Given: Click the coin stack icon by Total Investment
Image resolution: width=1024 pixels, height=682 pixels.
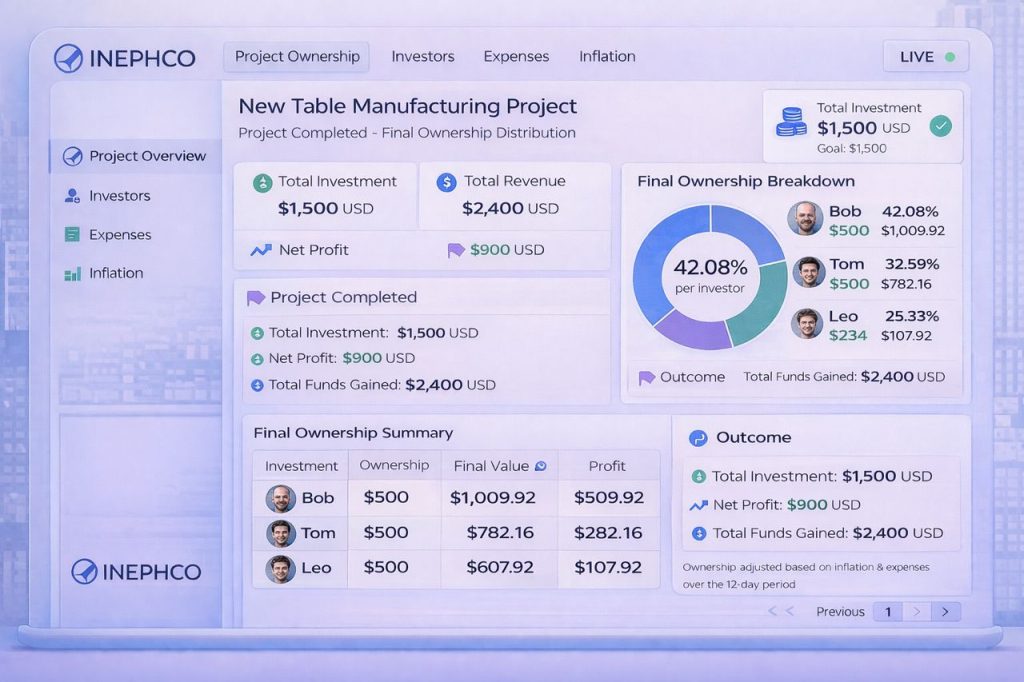Looking at the screenshot, I should (x=791, y=123).
